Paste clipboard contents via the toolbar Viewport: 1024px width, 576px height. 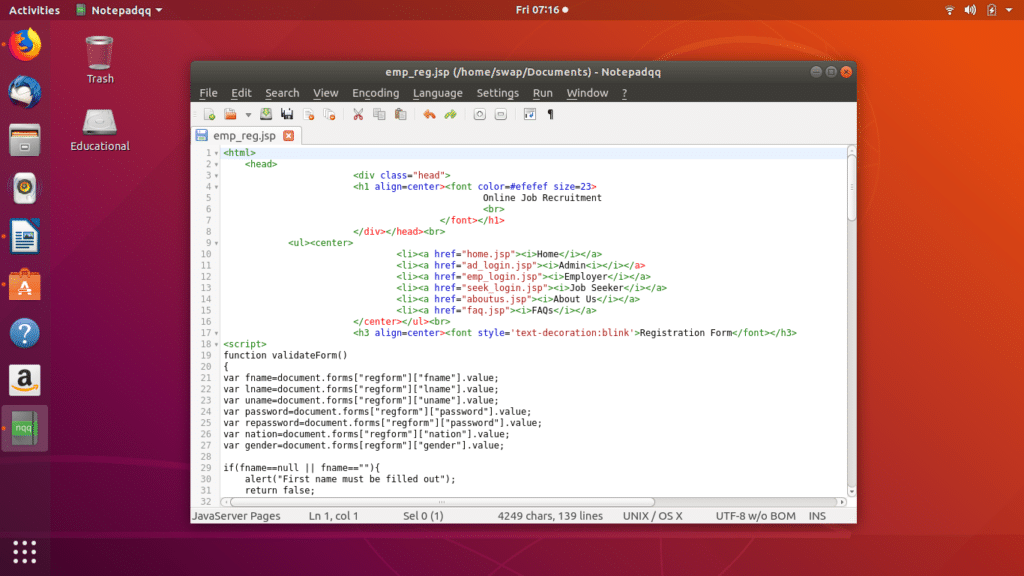point(399,114)
